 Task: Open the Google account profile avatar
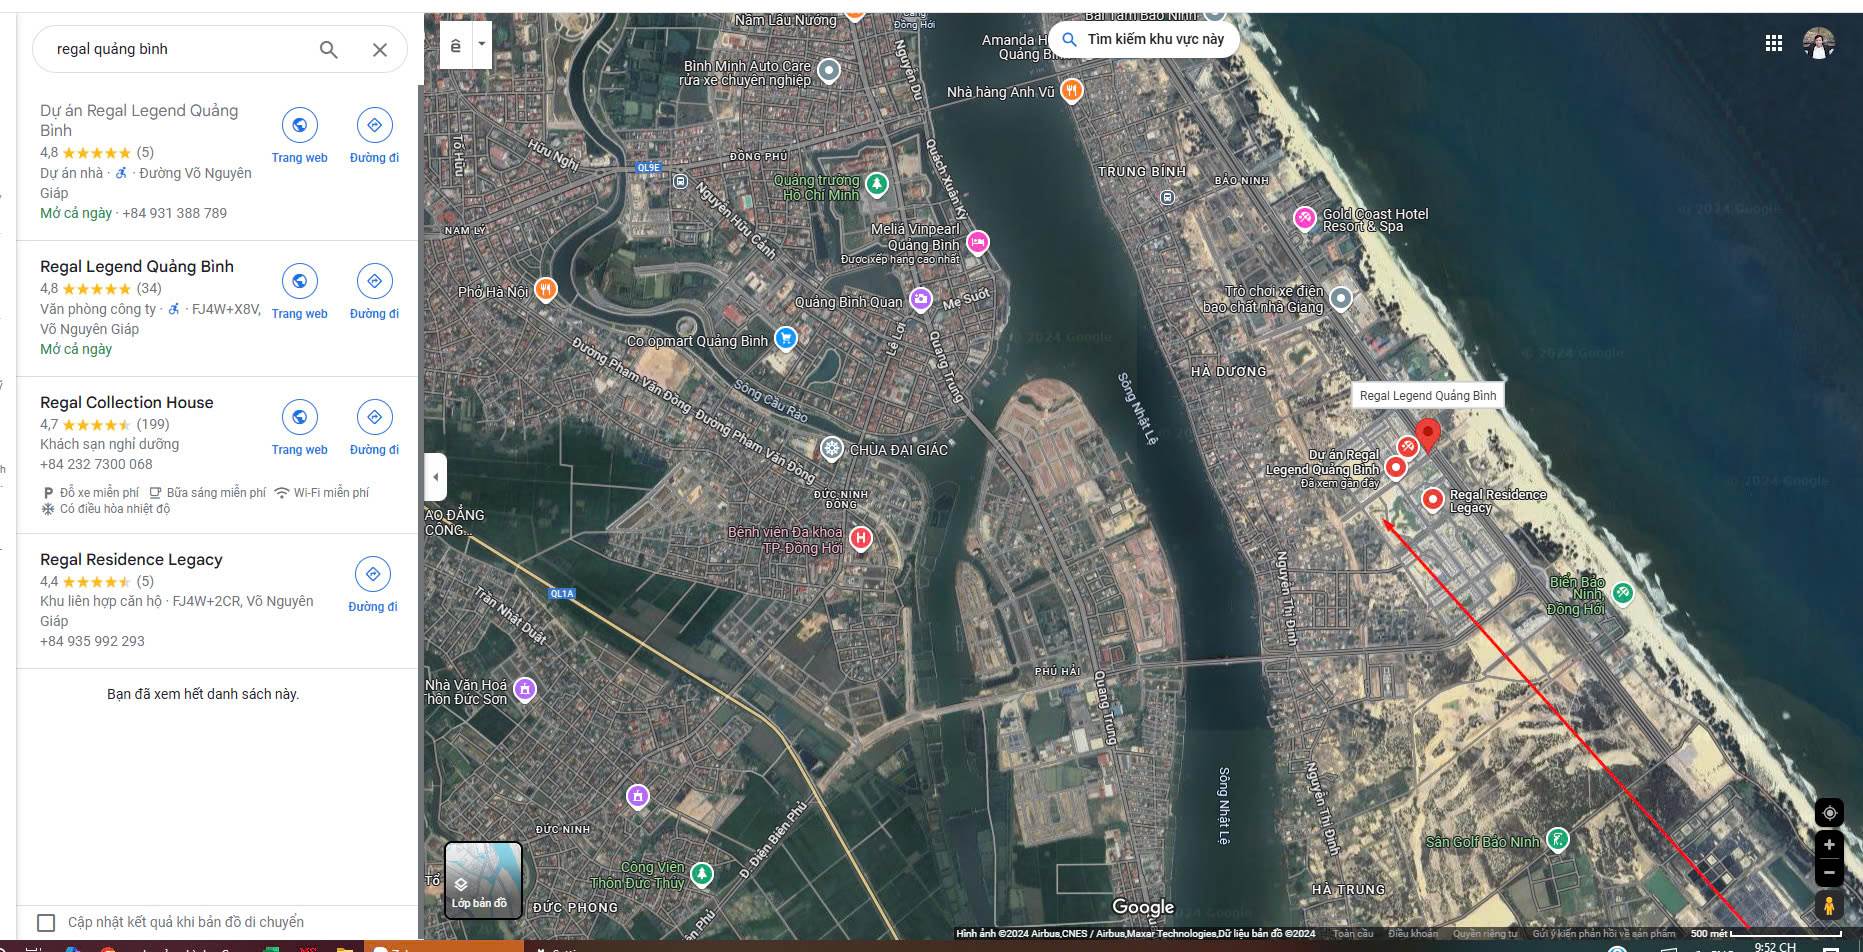(1818, 43)
